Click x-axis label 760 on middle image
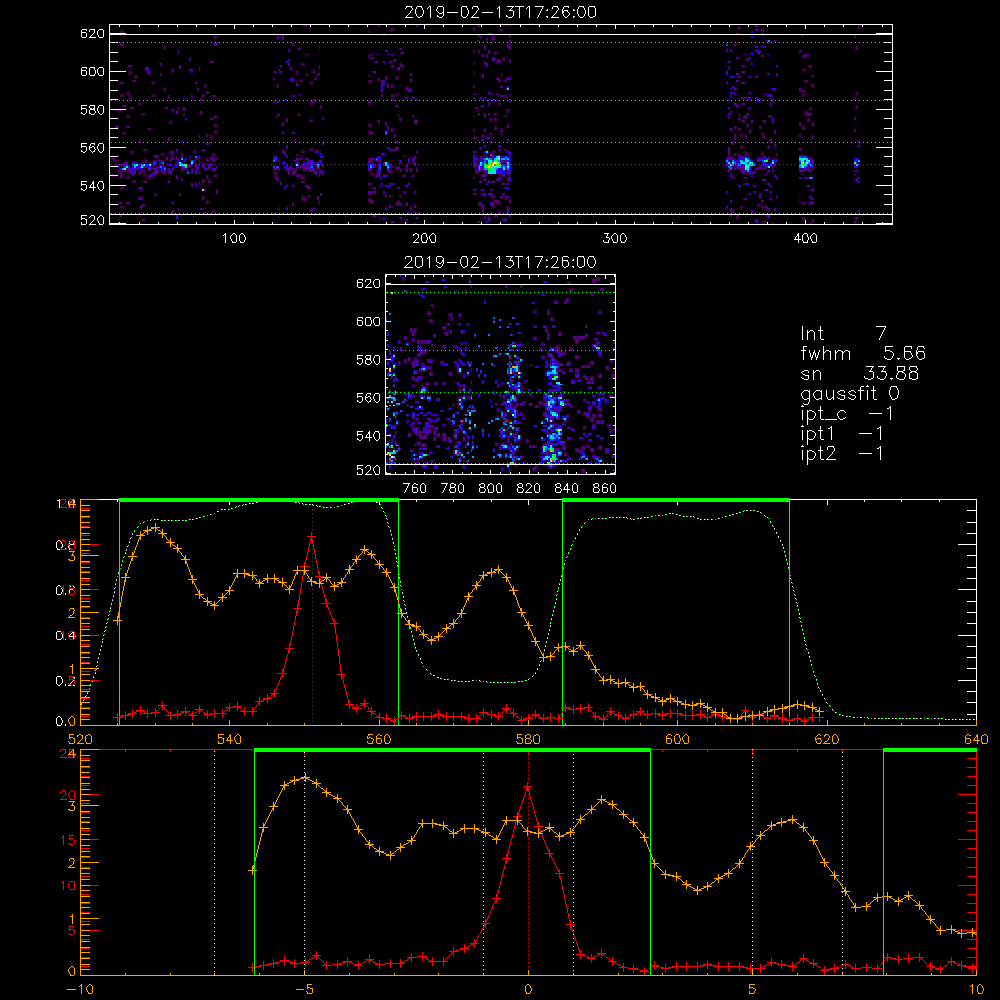The width and height of the screenshot is (1000, 1000). point(415,489)
